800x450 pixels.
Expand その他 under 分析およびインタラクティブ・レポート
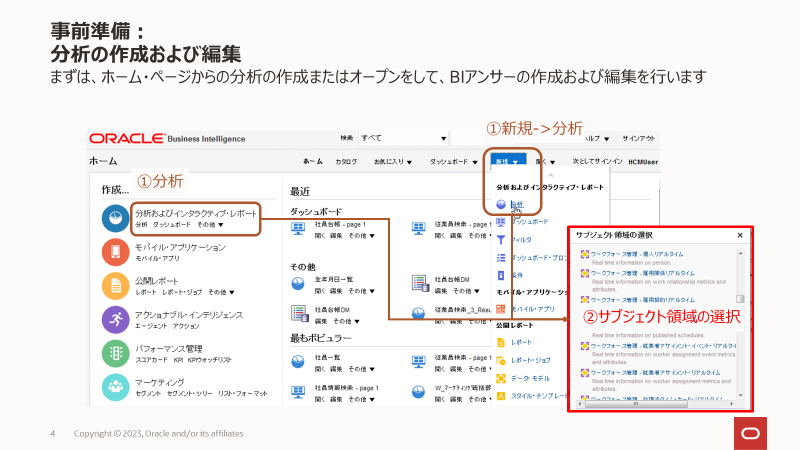pos(210,224)
